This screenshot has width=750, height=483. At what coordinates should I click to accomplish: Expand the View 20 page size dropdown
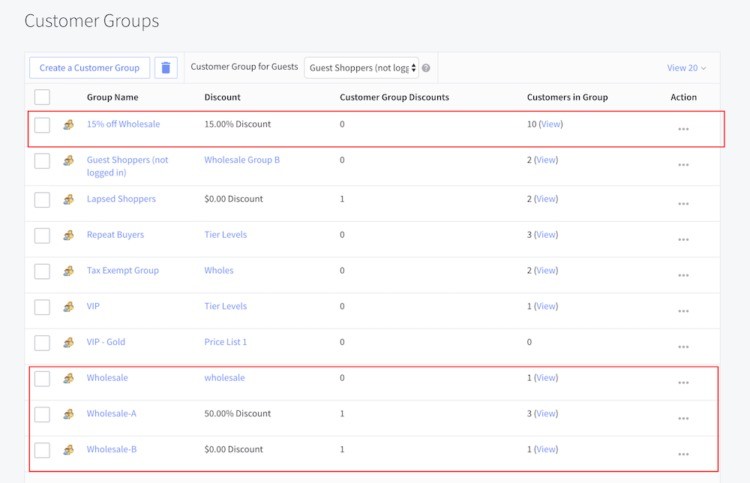point(686,68)
